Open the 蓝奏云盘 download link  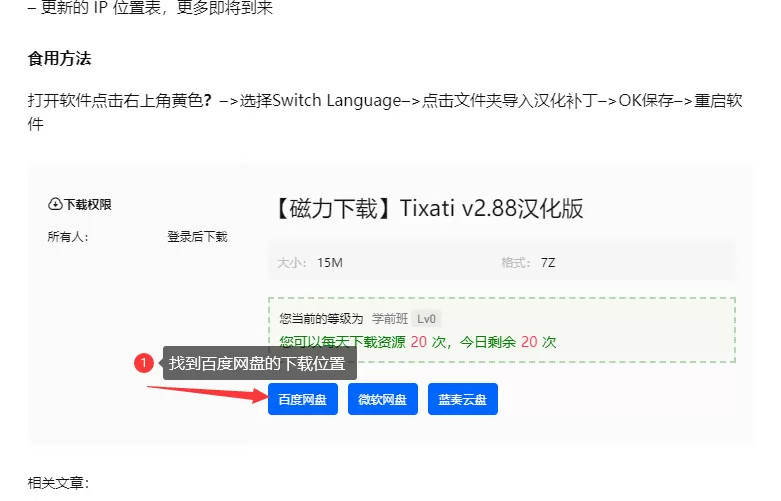tap(462, 399)
